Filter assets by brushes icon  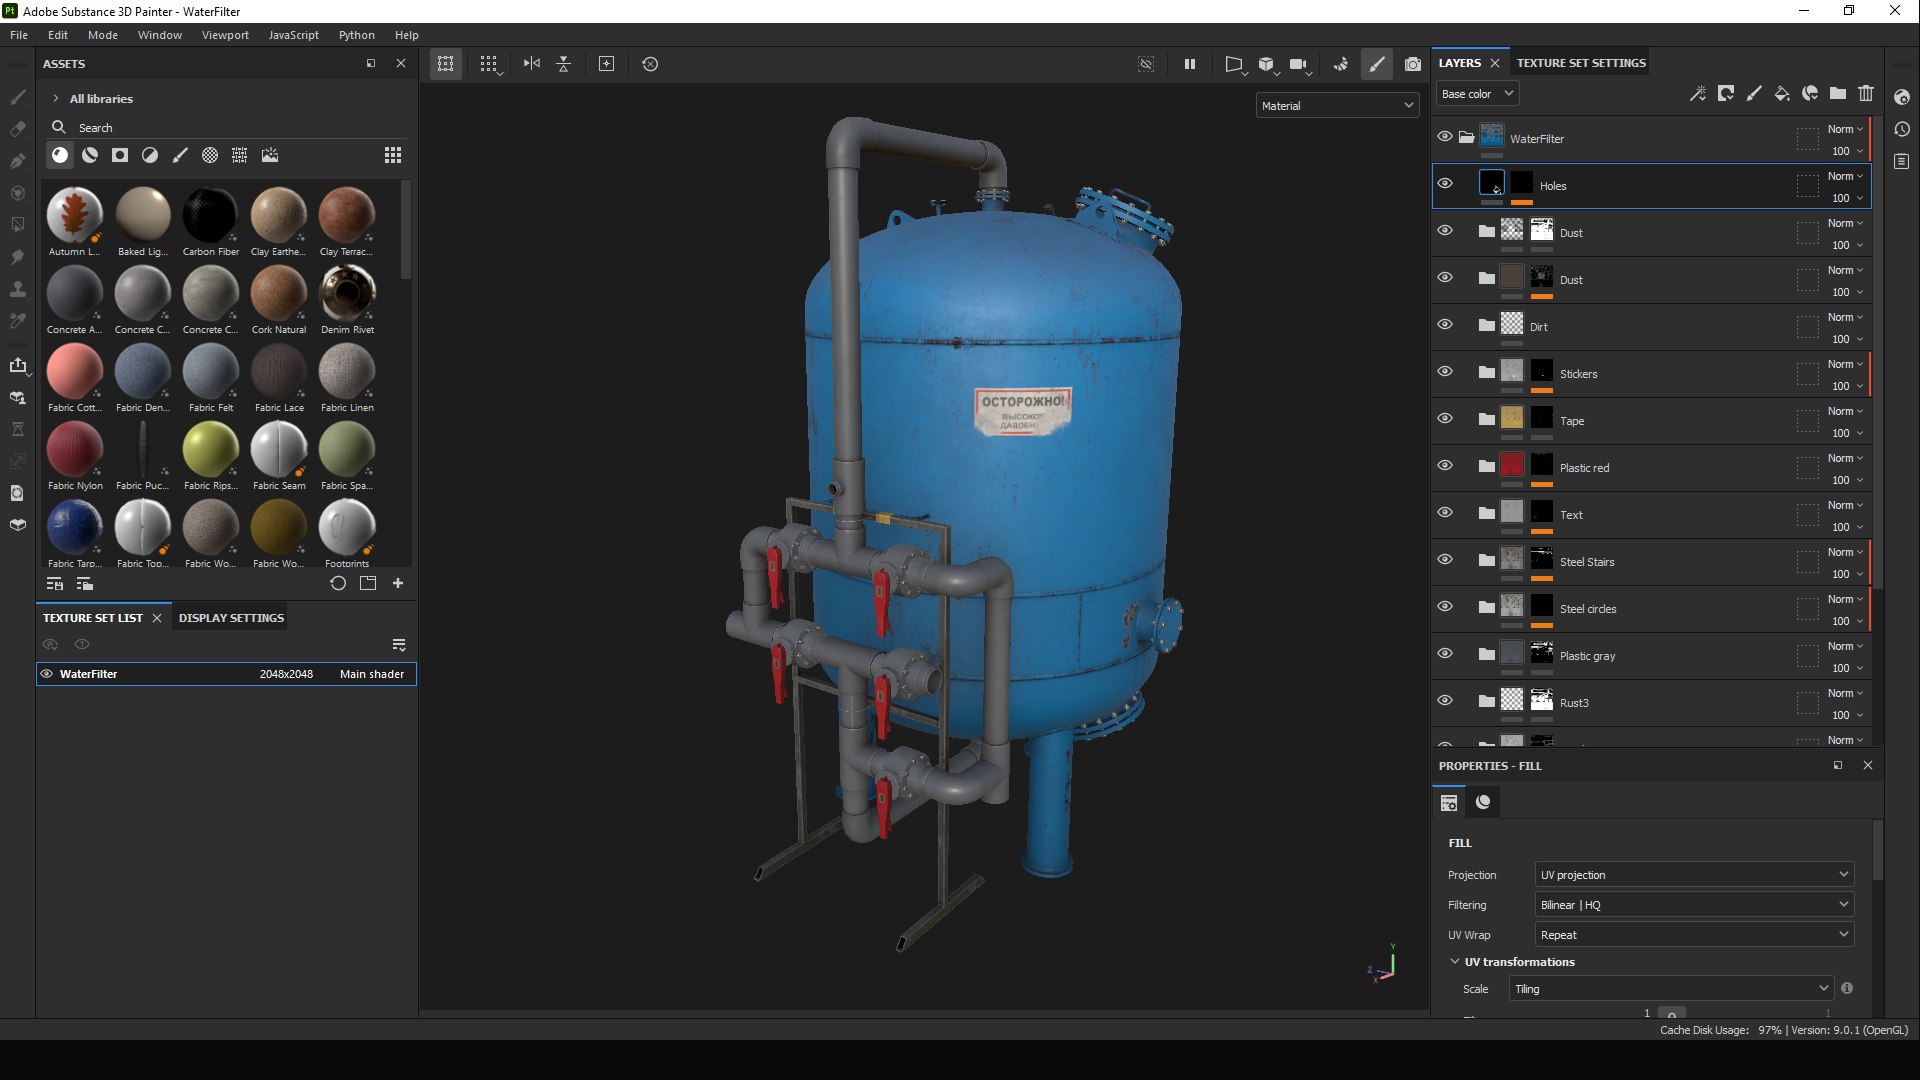180,155
